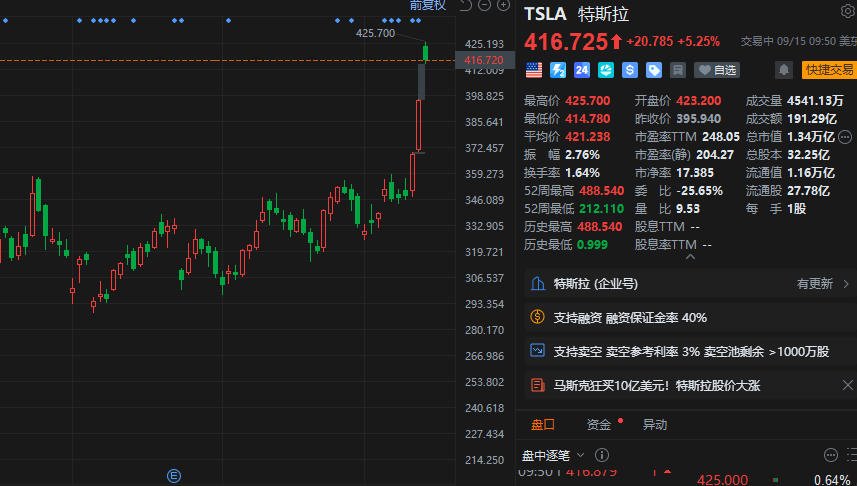Click the 总市值 1.34万亿 value
Image resolution: width=857 pixels, height=486 pixels.
pyautogui.click(x=811, y=137)
